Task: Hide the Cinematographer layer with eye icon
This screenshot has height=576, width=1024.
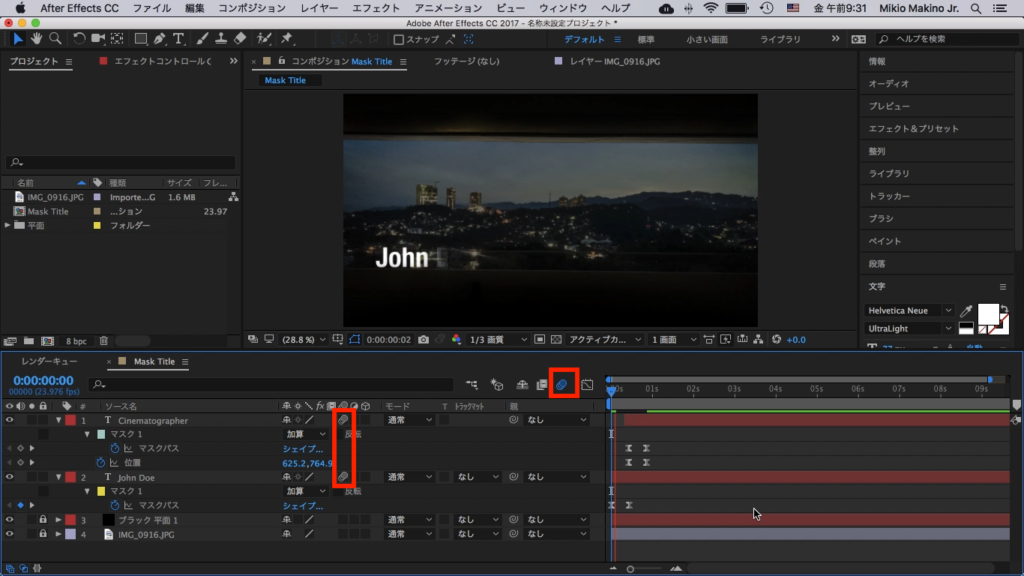Action: (9, 421)
